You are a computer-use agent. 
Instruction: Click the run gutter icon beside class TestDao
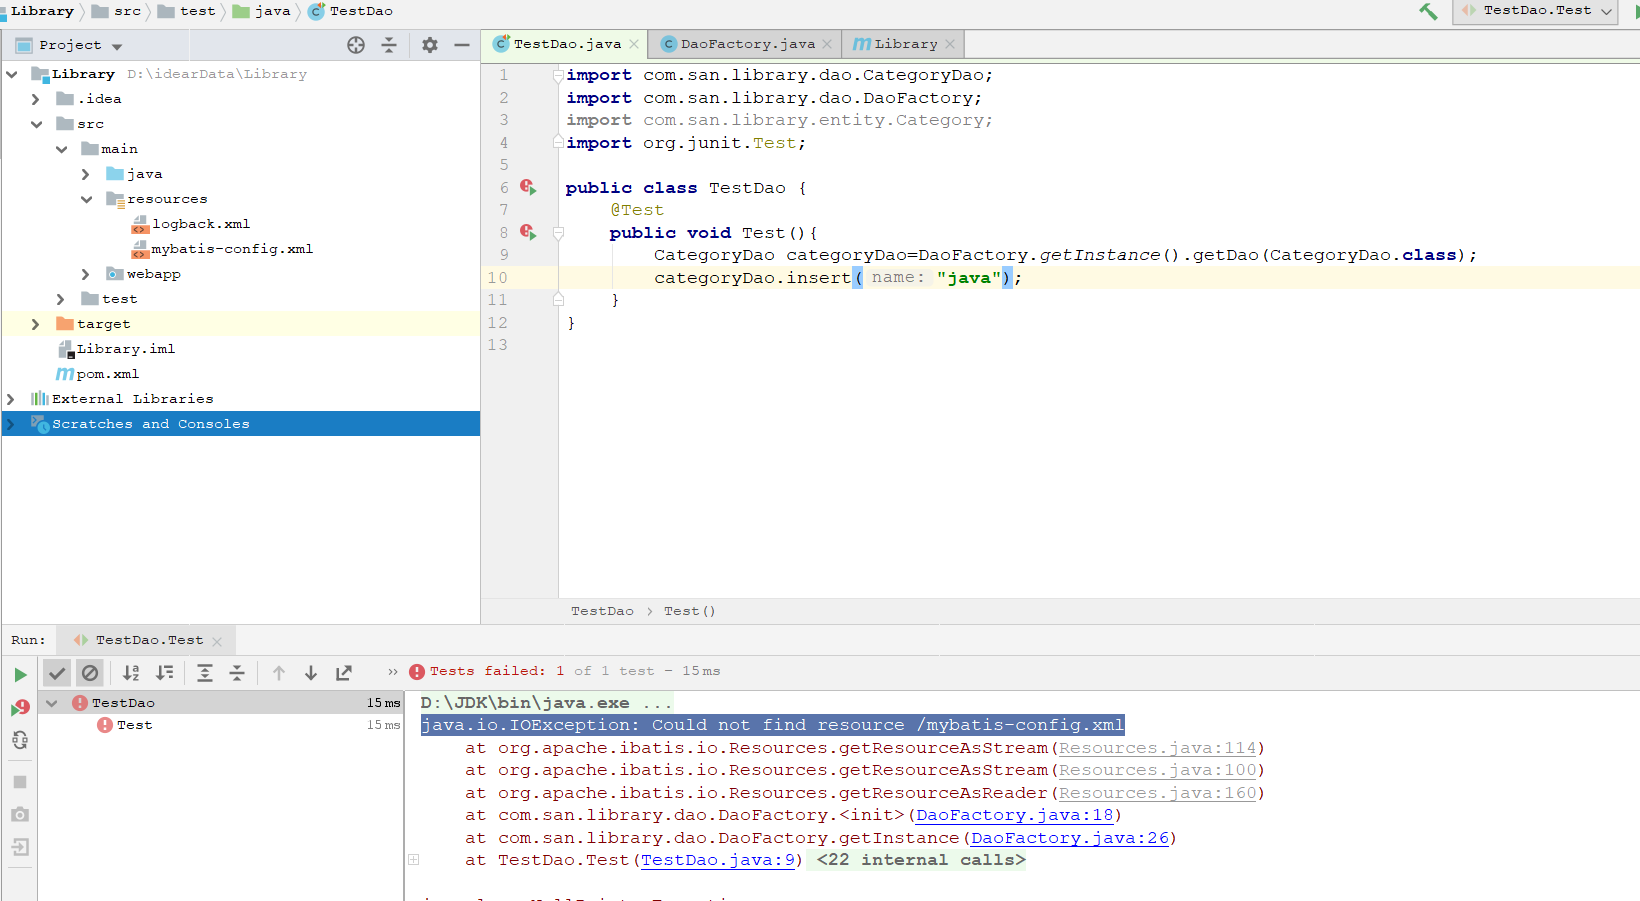click(528, 188)
